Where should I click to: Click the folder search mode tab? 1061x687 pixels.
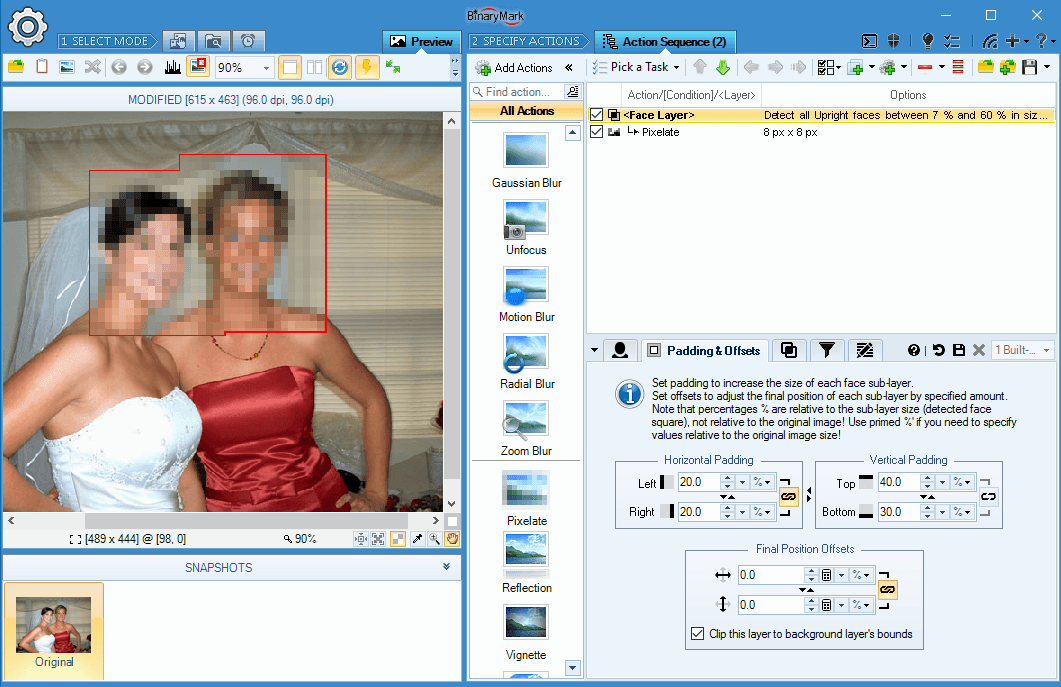click(213, 41)
